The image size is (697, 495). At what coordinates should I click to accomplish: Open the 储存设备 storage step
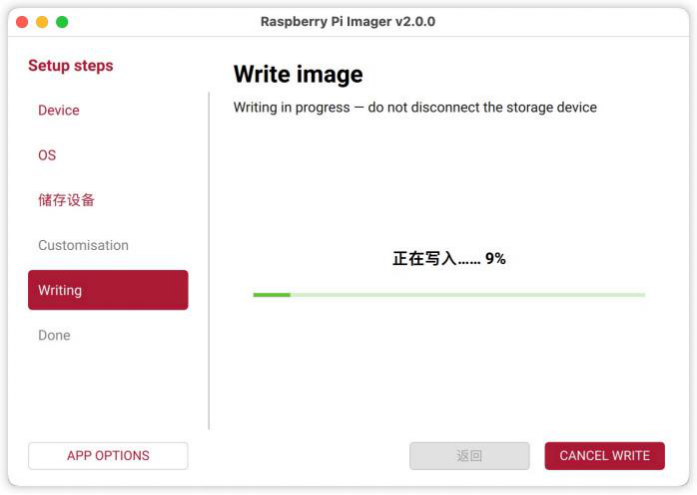66,200
